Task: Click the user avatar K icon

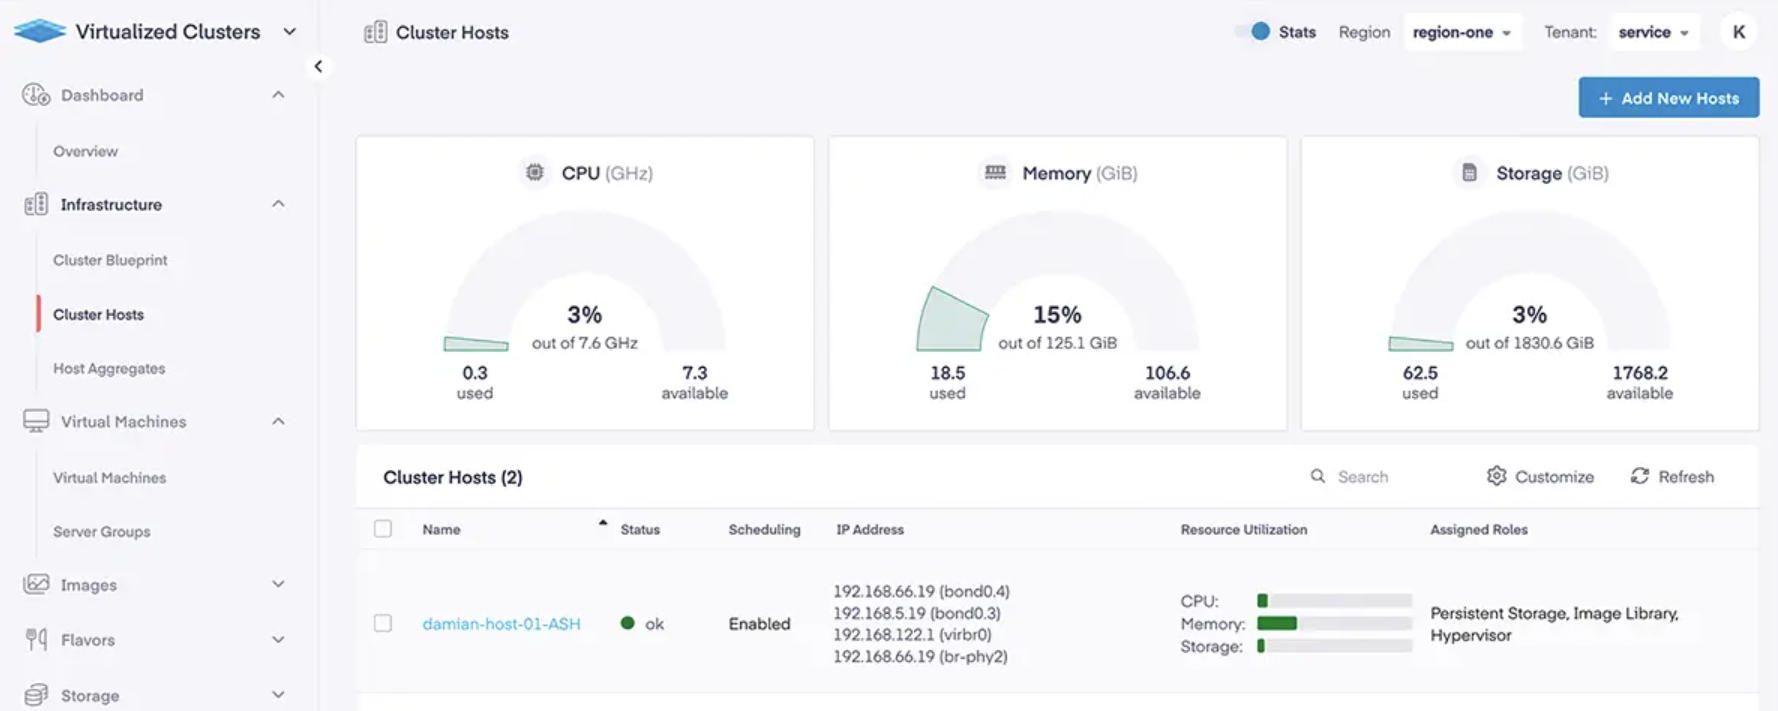Action: [x=1739, y=32]
